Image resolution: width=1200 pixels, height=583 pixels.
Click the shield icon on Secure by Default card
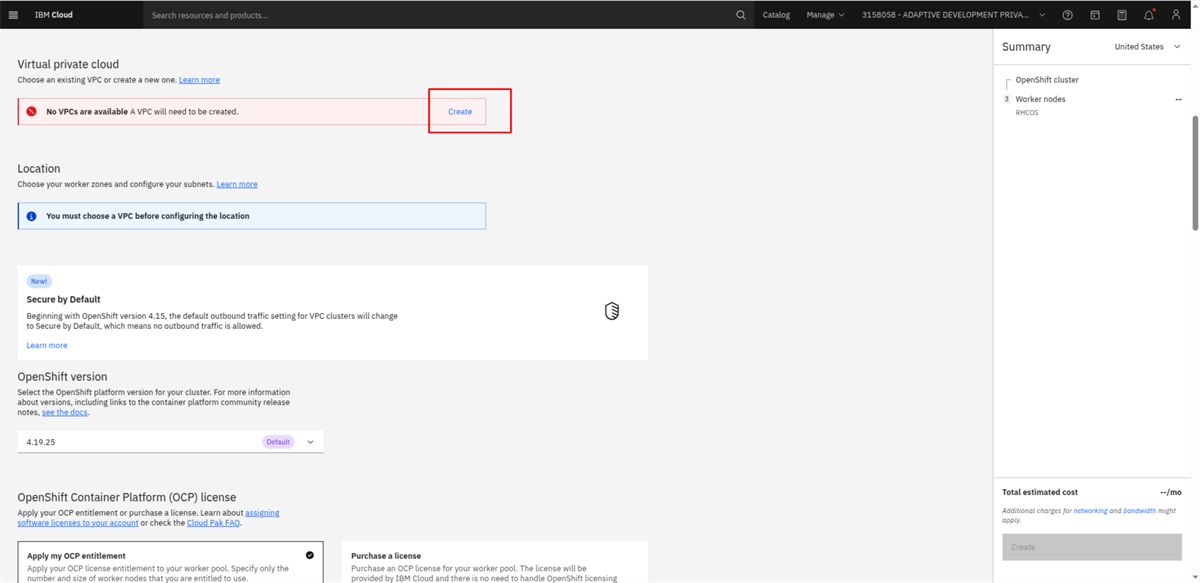tap(612, 311)
